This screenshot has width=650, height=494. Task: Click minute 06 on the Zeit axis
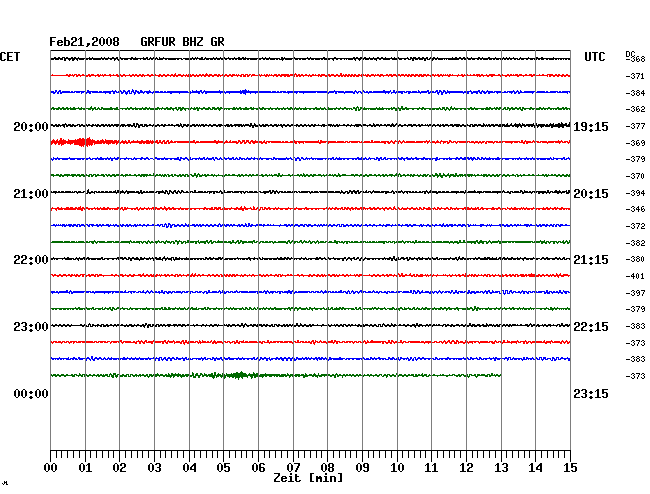pos(258,468)
